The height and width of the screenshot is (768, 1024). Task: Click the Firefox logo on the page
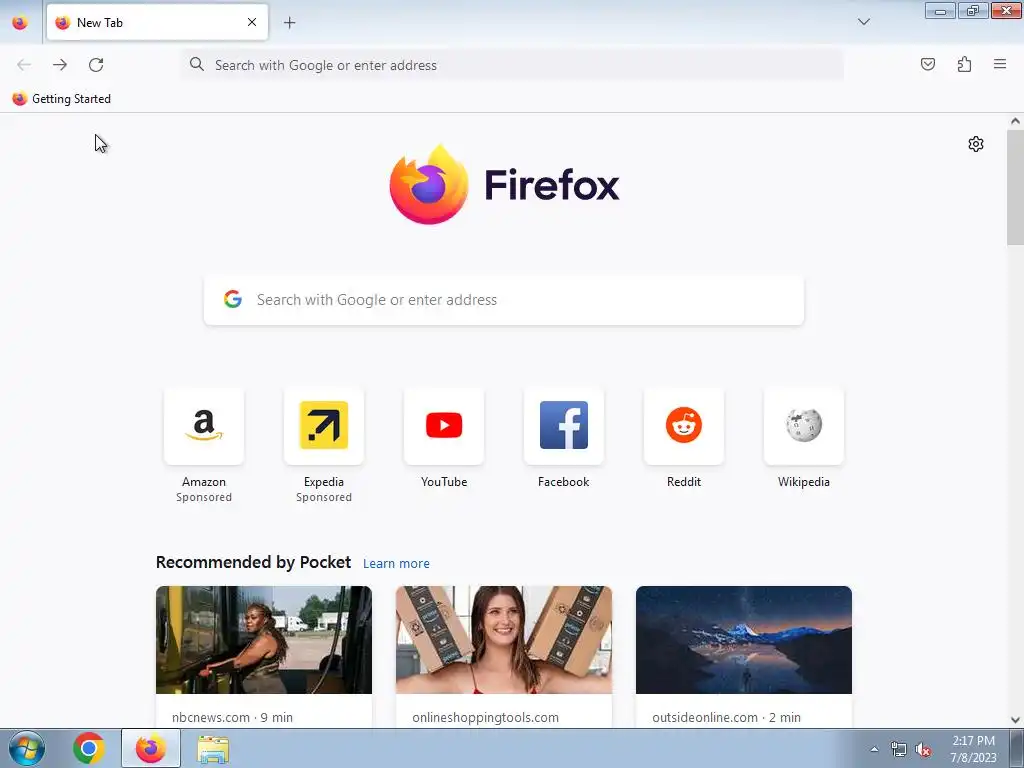pos(504,185)
